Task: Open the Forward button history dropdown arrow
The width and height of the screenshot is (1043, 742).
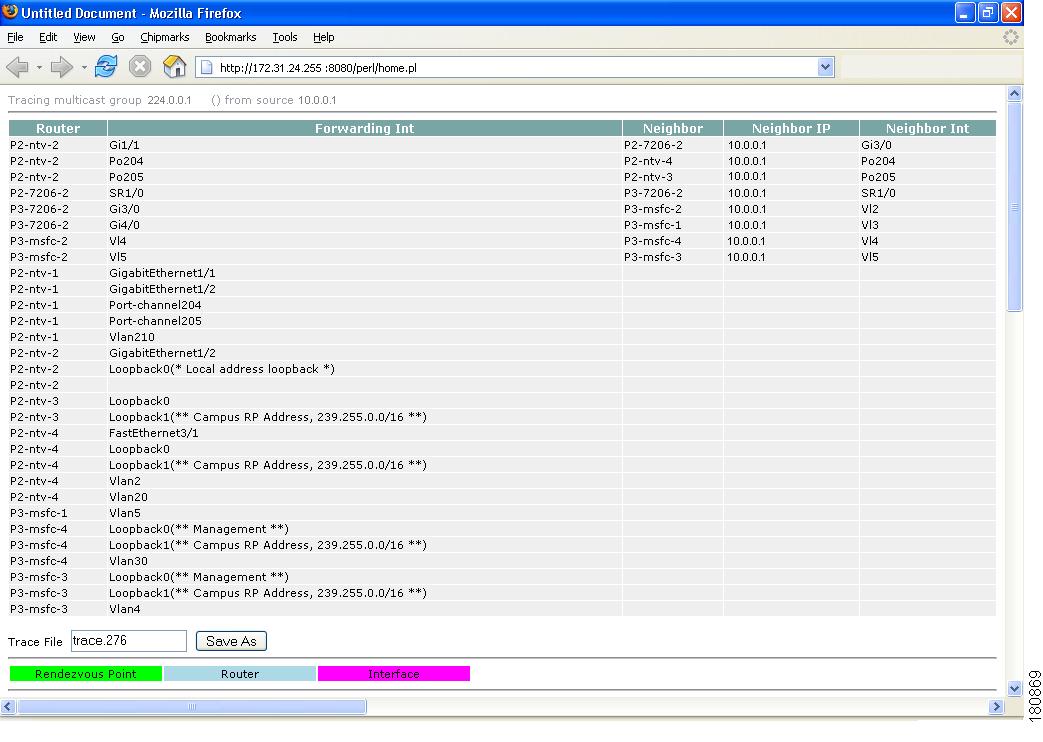Action: tap(84, 67)
